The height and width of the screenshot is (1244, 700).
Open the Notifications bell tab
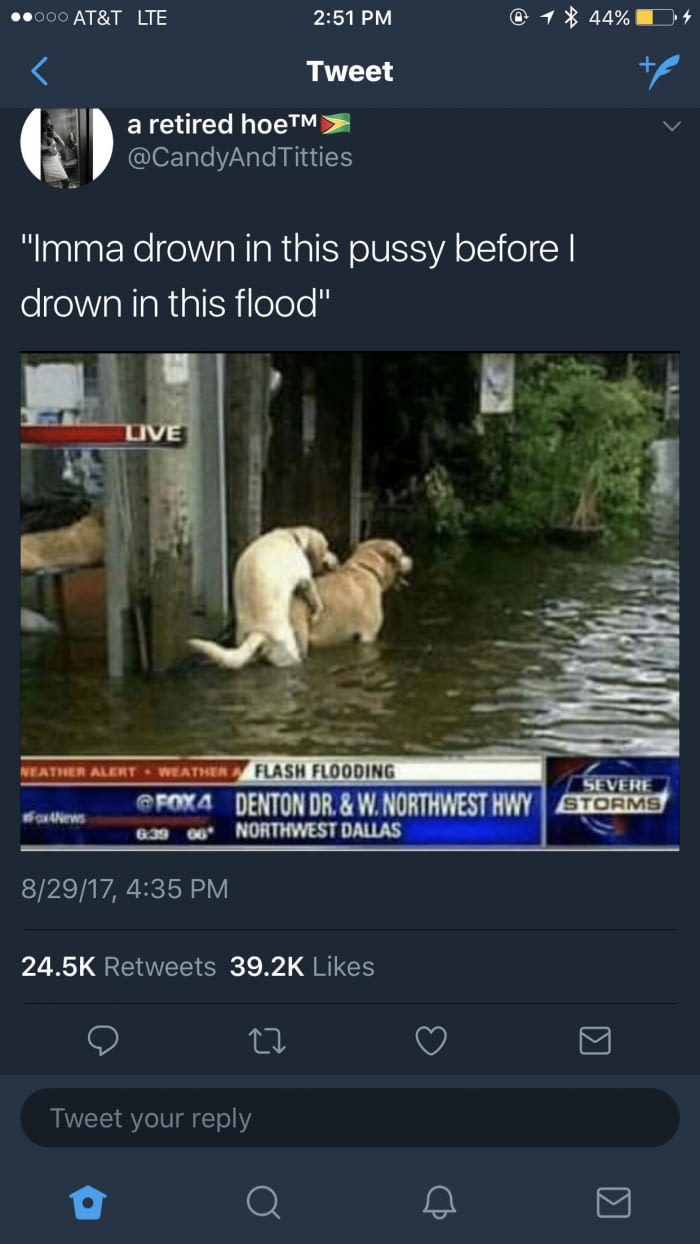click(439, 1202)
